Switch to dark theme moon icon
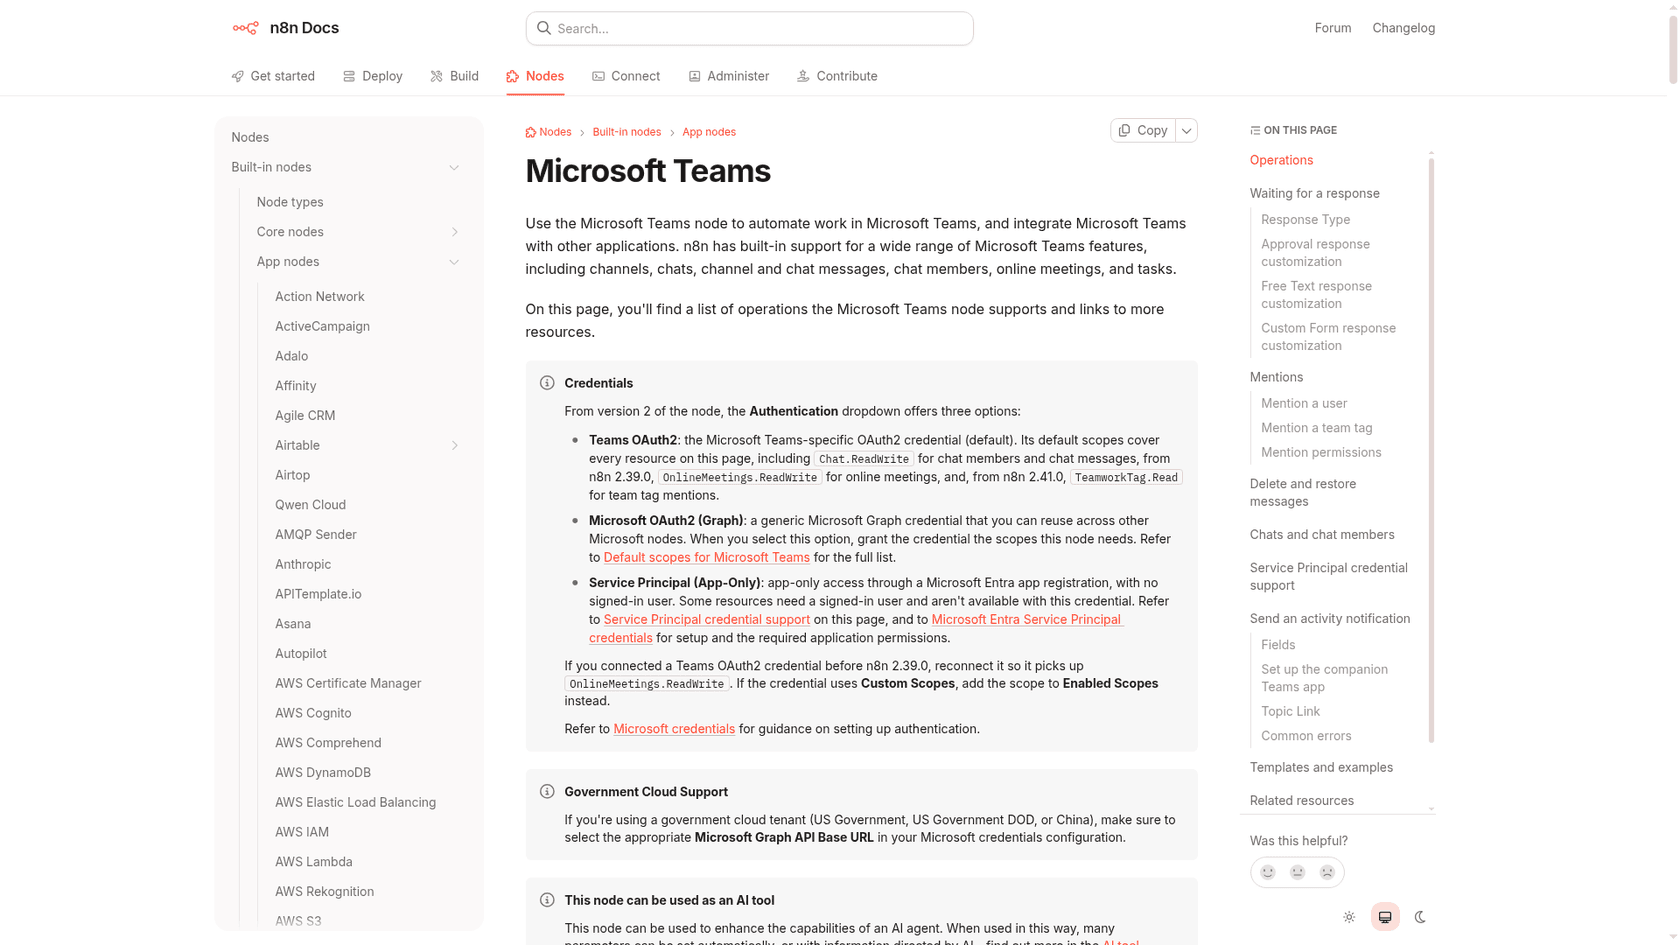Screen dimensions: 1680x945 1420,917
